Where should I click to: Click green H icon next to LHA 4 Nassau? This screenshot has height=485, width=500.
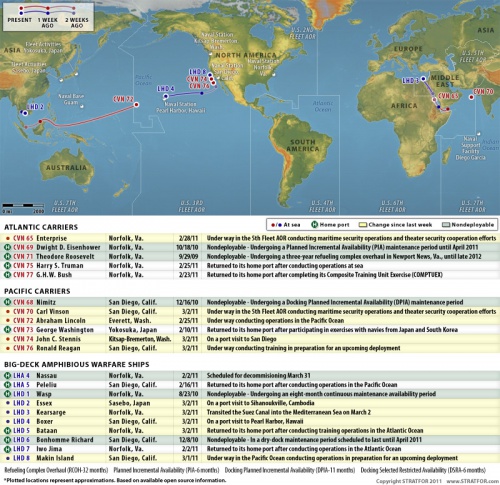(x=7, y=375)
